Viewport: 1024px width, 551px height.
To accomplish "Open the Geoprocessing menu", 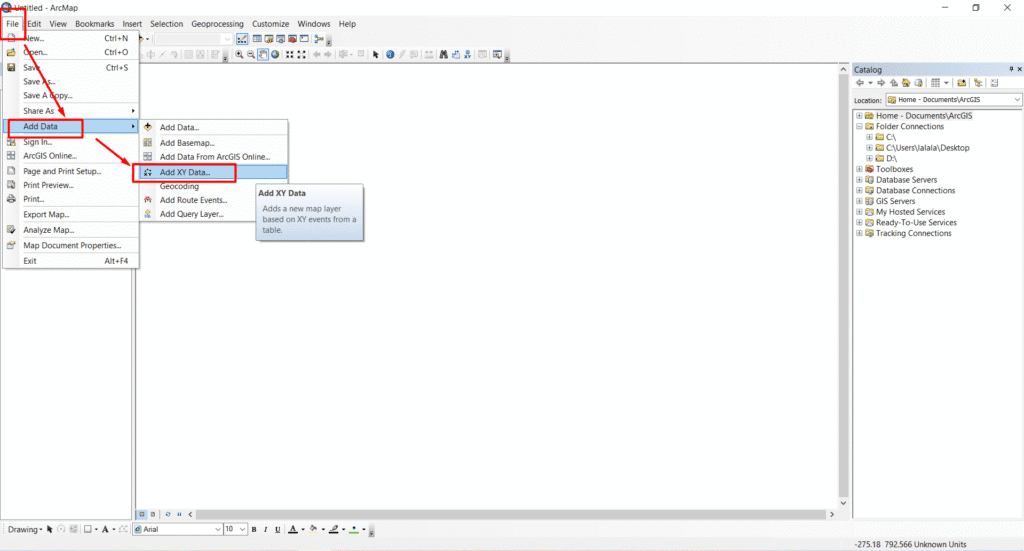I will point(217,24).
